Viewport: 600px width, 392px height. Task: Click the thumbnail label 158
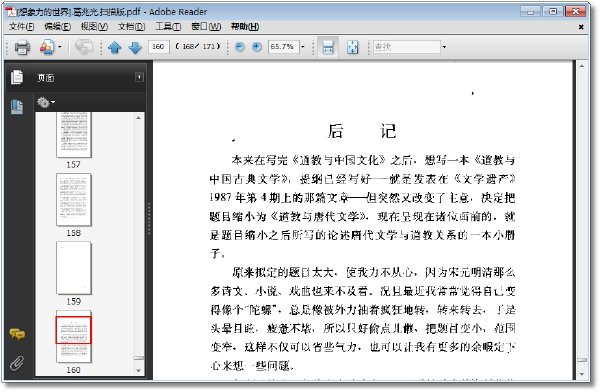[73, 233]
